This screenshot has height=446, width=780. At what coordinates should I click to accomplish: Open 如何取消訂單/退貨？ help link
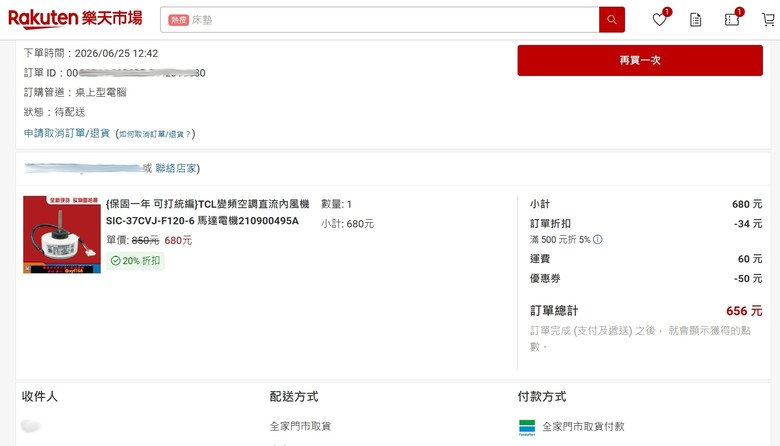pyautogui.click(x=155, y=134)
